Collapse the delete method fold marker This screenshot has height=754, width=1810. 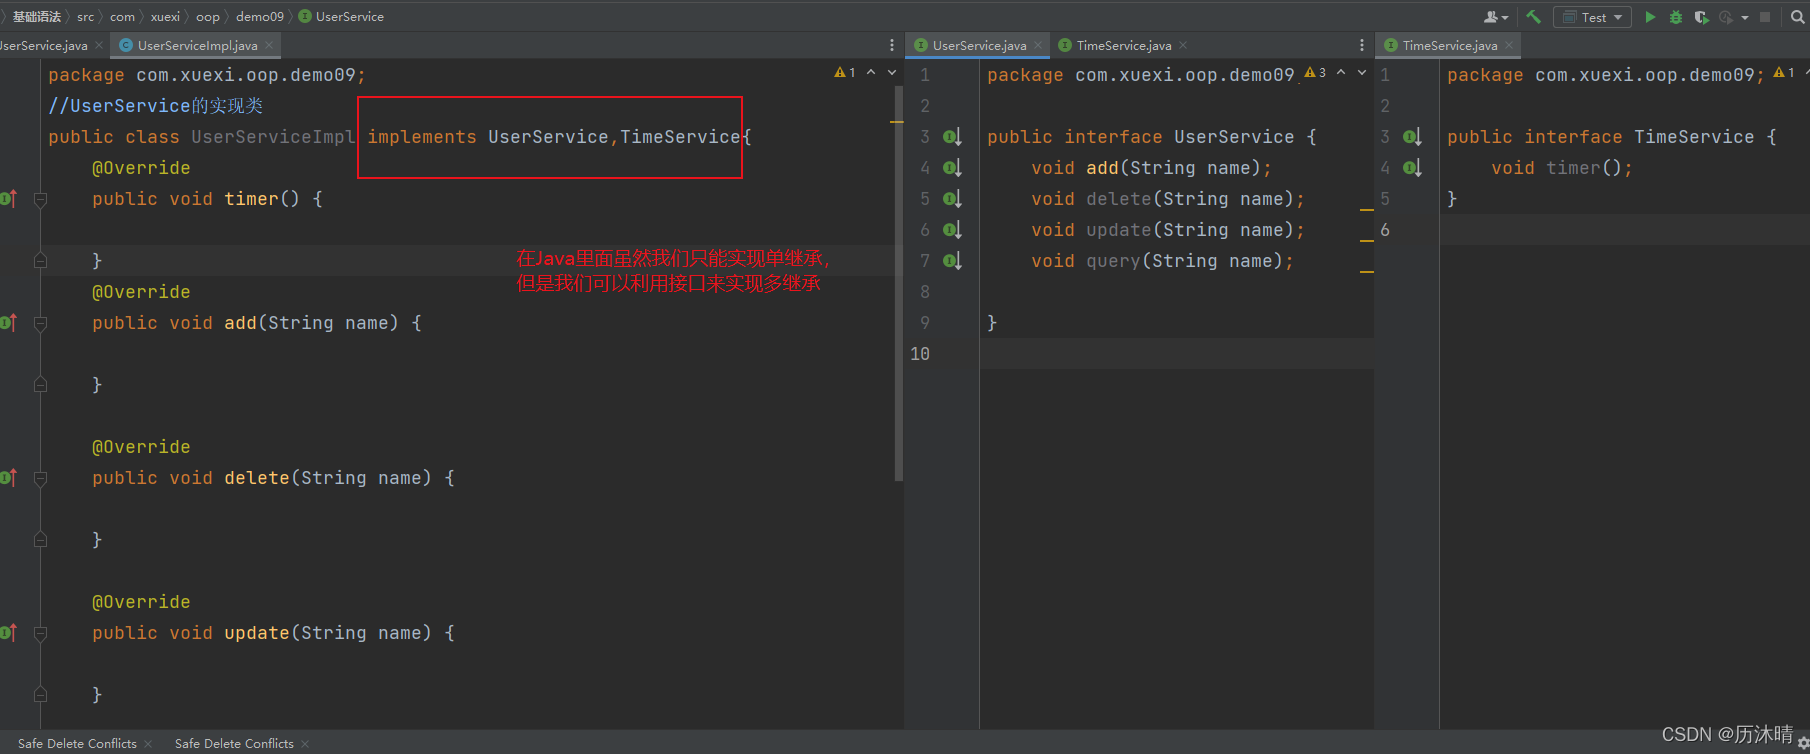(x=40, y=478)
